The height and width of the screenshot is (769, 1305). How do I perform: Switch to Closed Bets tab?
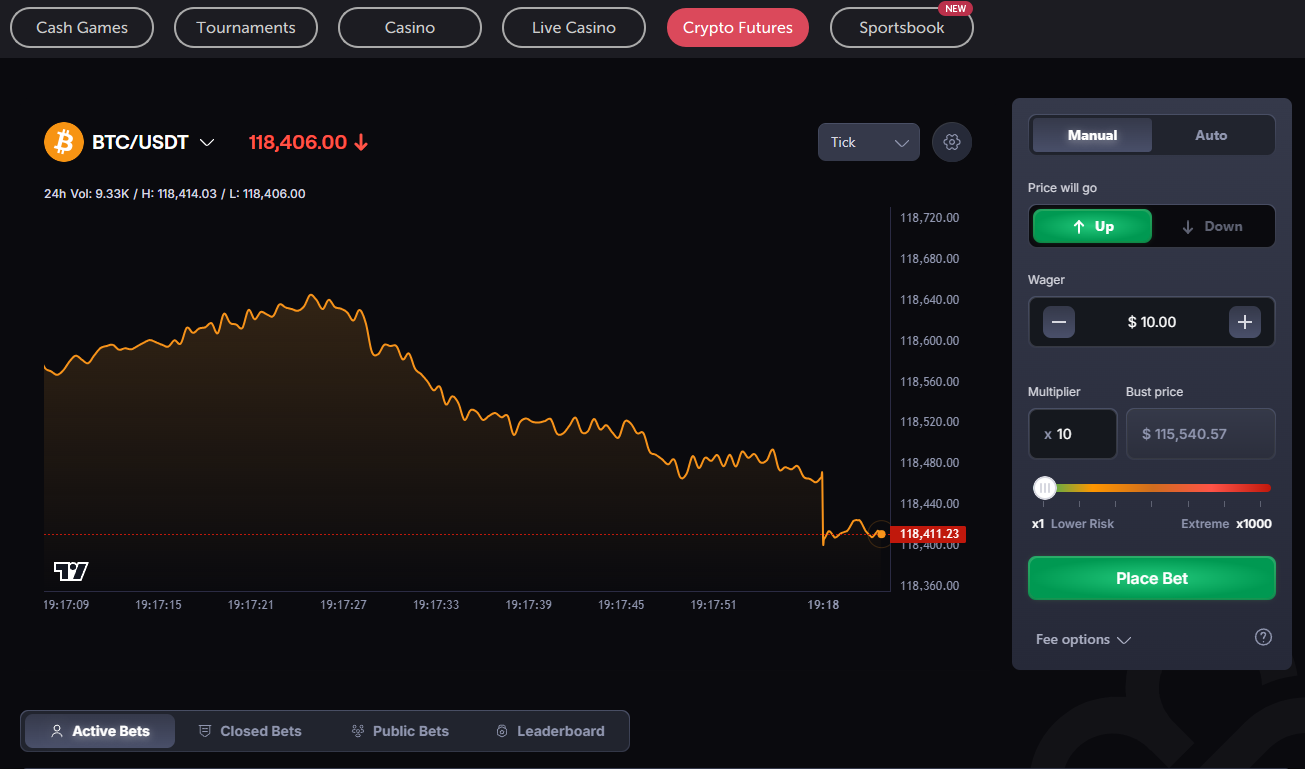click(250, 731)
